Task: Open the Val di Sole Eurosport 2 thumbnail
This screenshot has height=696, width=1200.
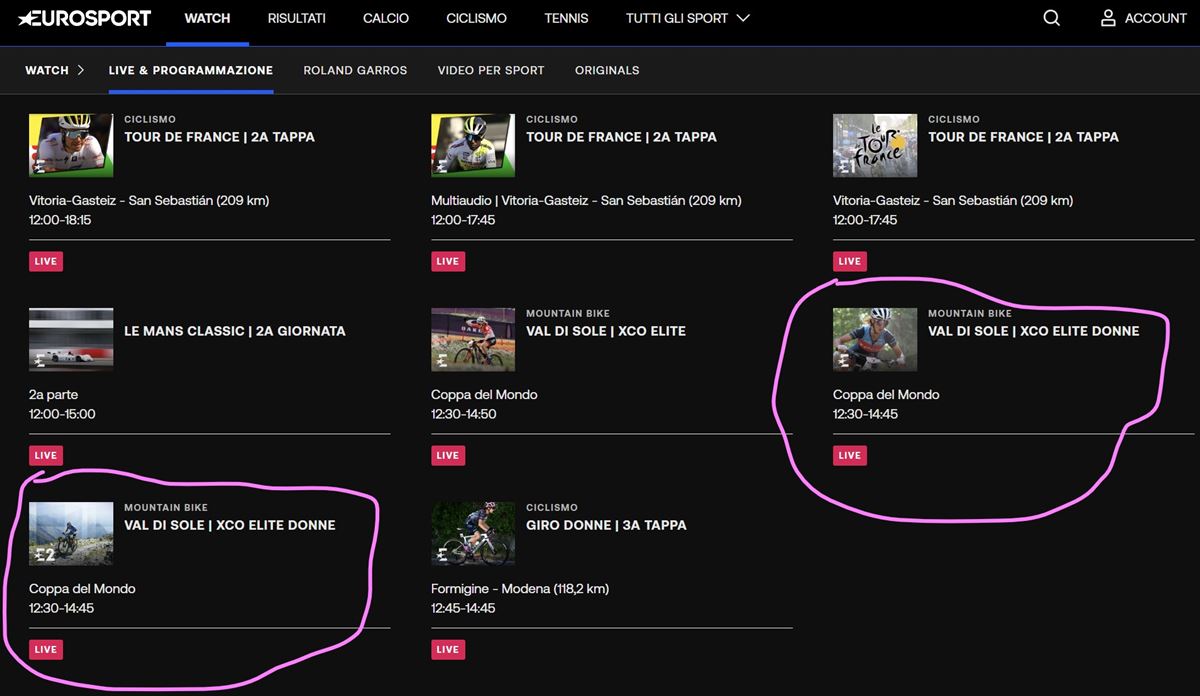Action: coord(71,533)
